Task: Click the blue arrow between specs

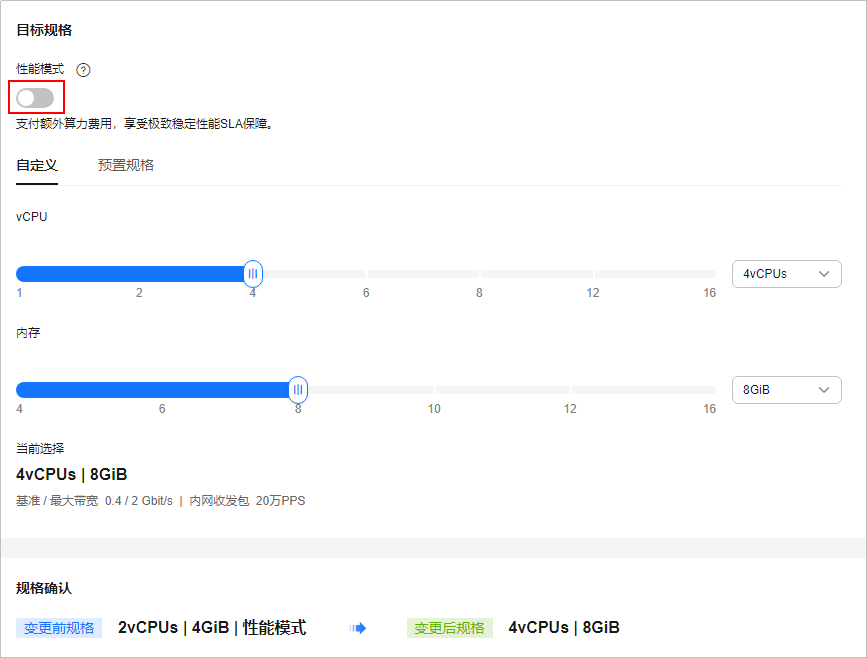Action: click(358, 628)
